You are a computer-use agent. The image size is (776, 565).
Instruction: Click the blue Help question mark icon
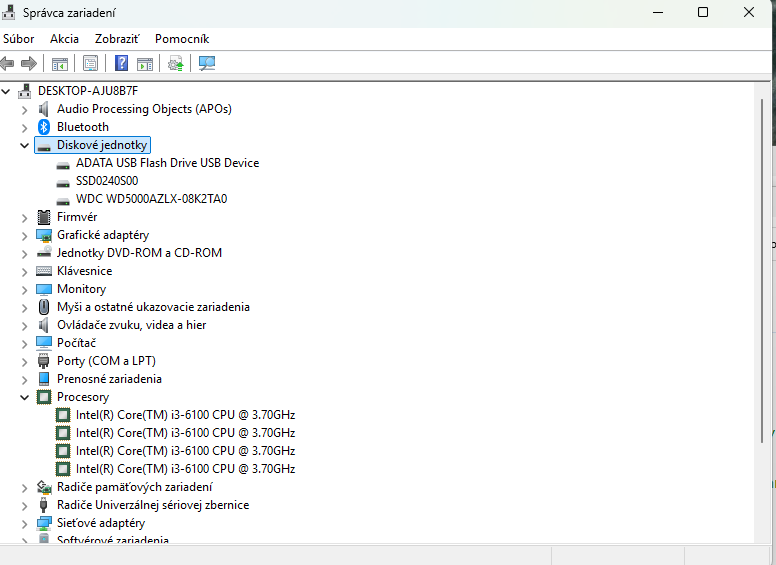tap(121, 63)
